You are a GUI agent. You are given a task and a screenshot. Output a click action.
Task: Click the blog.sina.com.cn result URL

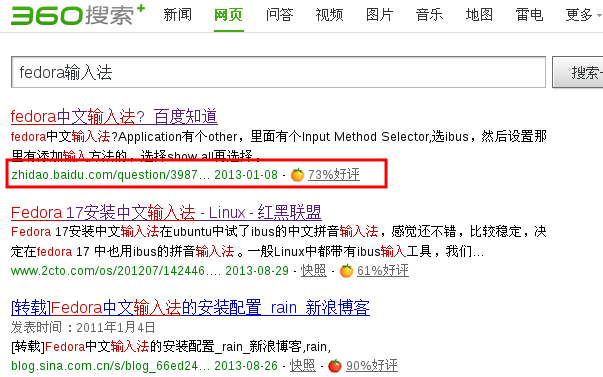[111, 366]
